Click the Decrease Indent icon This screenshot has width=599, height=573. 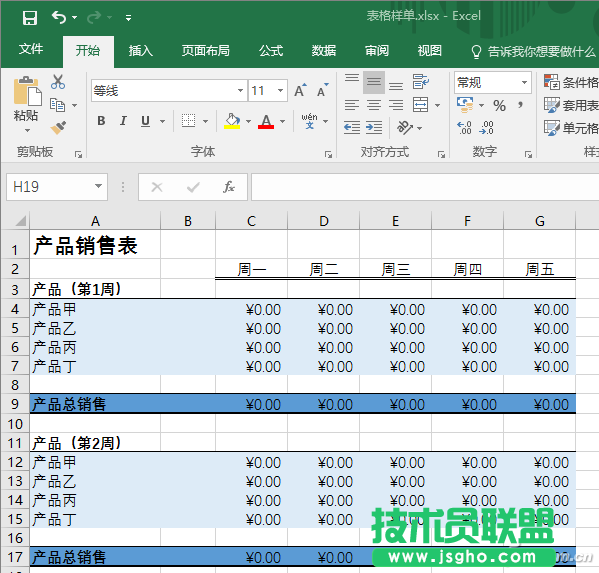pos(352,128)
